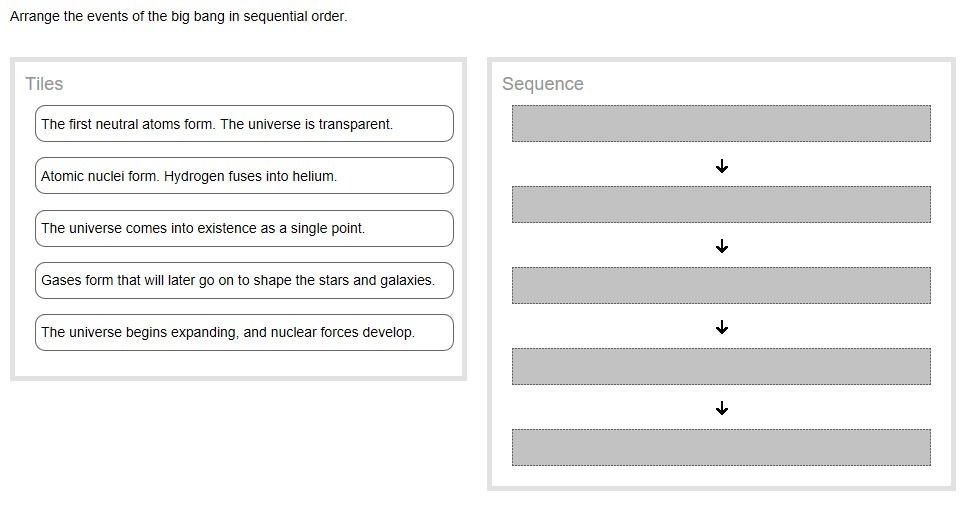980x505 pixels.
Task: Click the arrow below the first sequence slot
Action: click(x=722, y=166)
